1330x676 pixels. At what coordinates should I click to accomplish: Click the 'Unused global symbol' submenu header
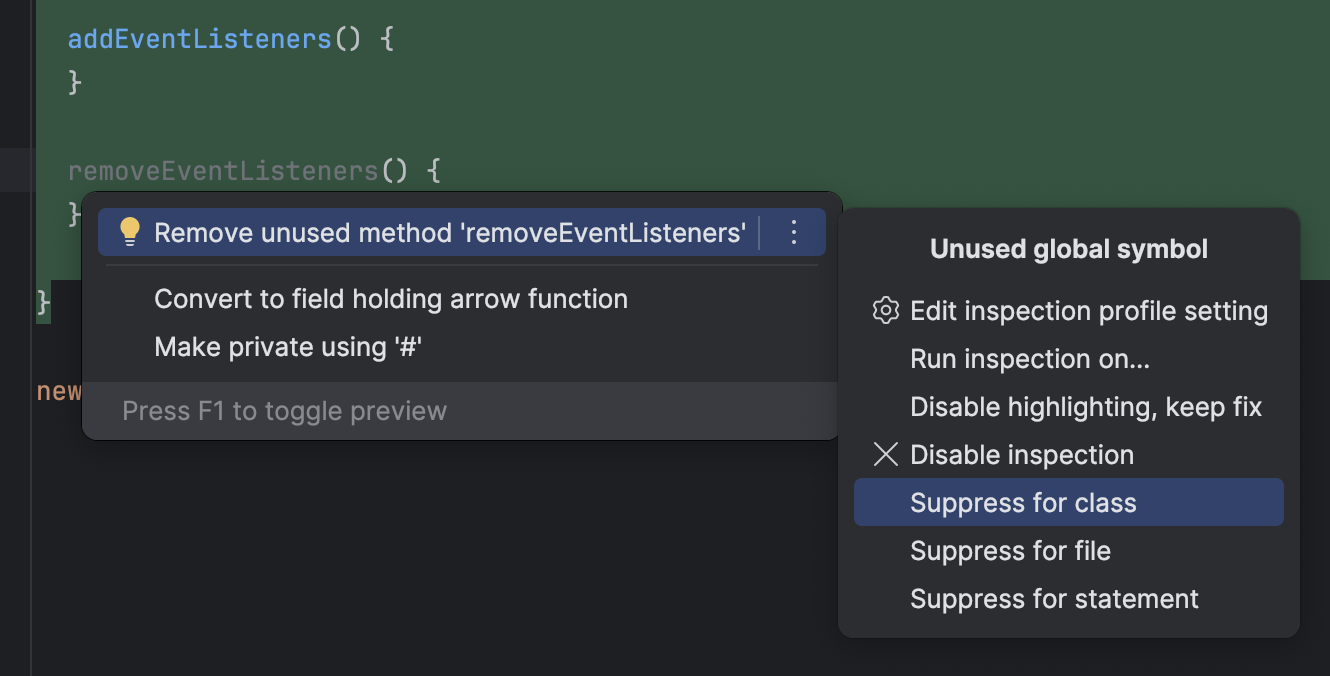[x=1068, y=248]
